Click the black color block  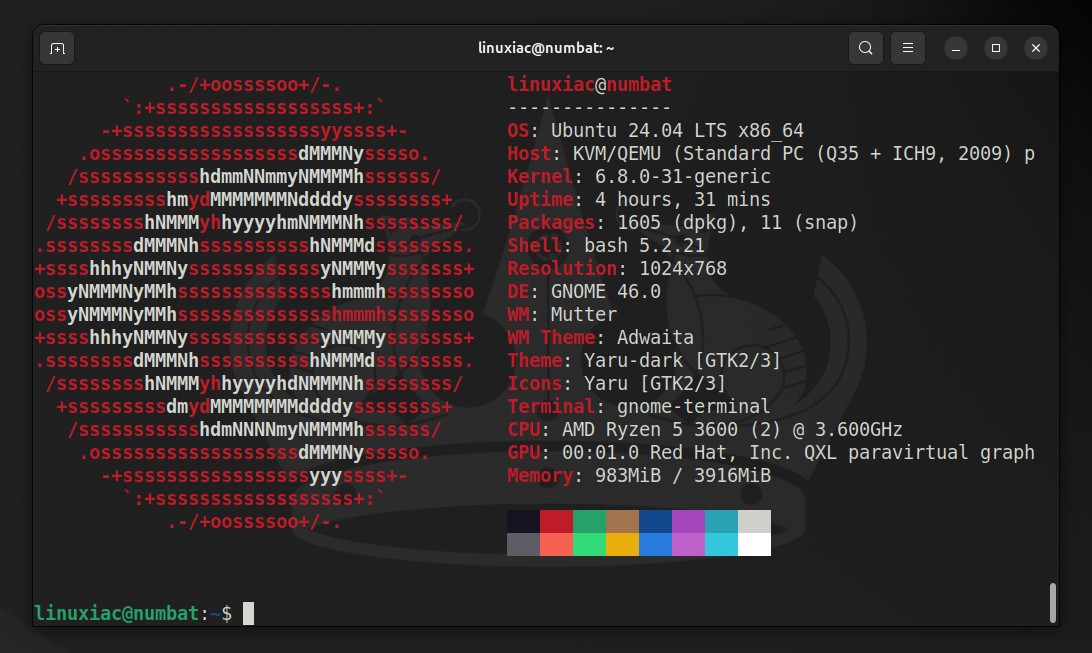[523, 521]
